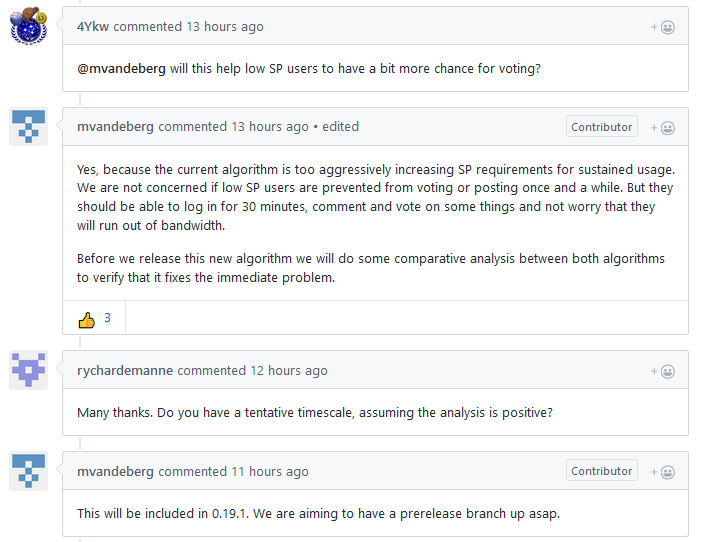Click the Contributor badge on the last comment
Image resolution: width=726 pixels, height=542 pixels.
(x=602, y=471)
